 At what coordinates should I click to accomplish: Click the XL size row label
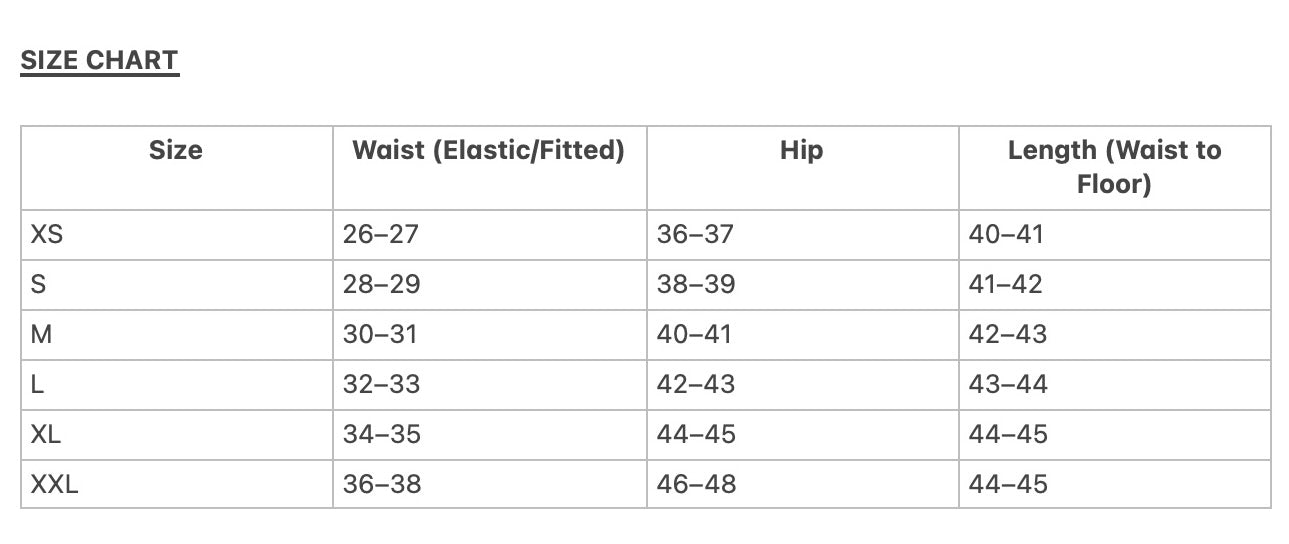point(46,434)
